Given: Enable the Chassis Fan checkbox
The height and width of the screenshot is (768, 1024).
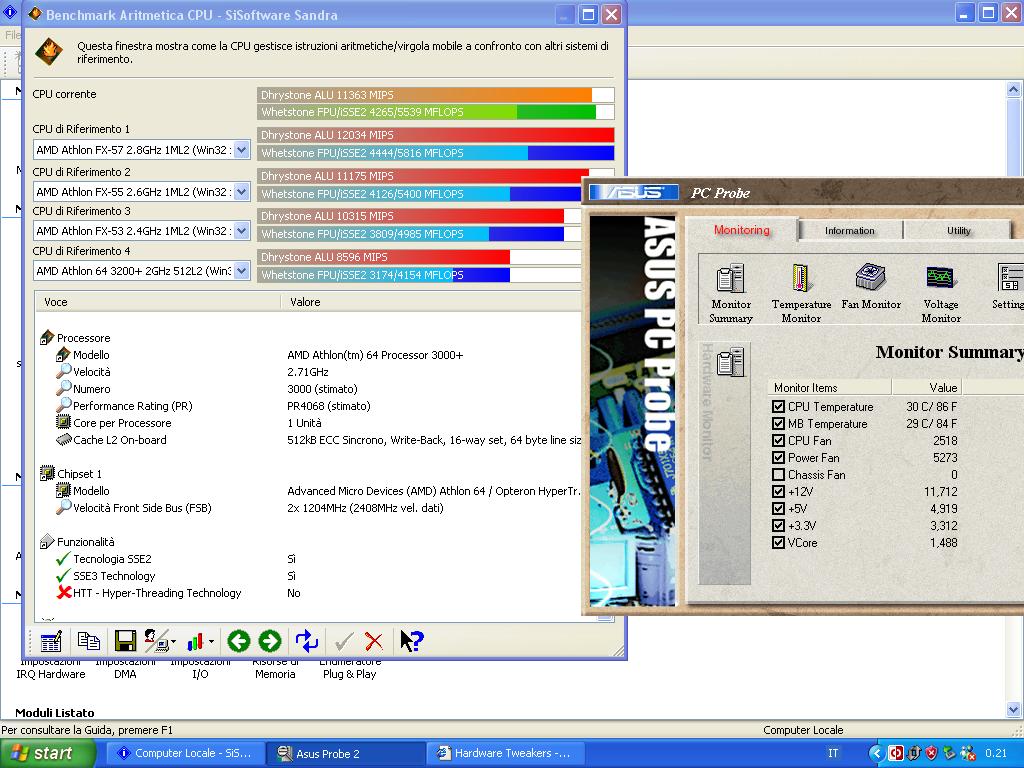Looking at the screenshot, I should pos(778,474).
